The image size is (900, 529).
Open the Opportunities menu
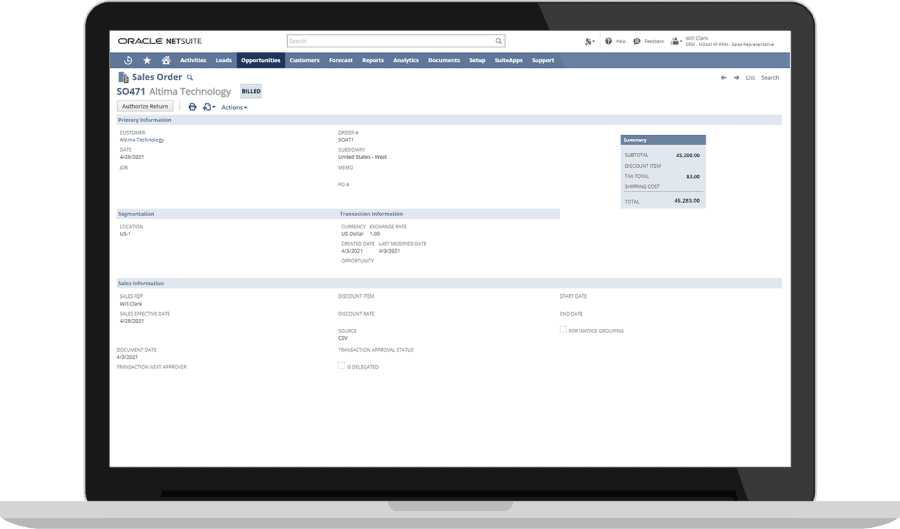pyautogui.click(x=261, y=60)
